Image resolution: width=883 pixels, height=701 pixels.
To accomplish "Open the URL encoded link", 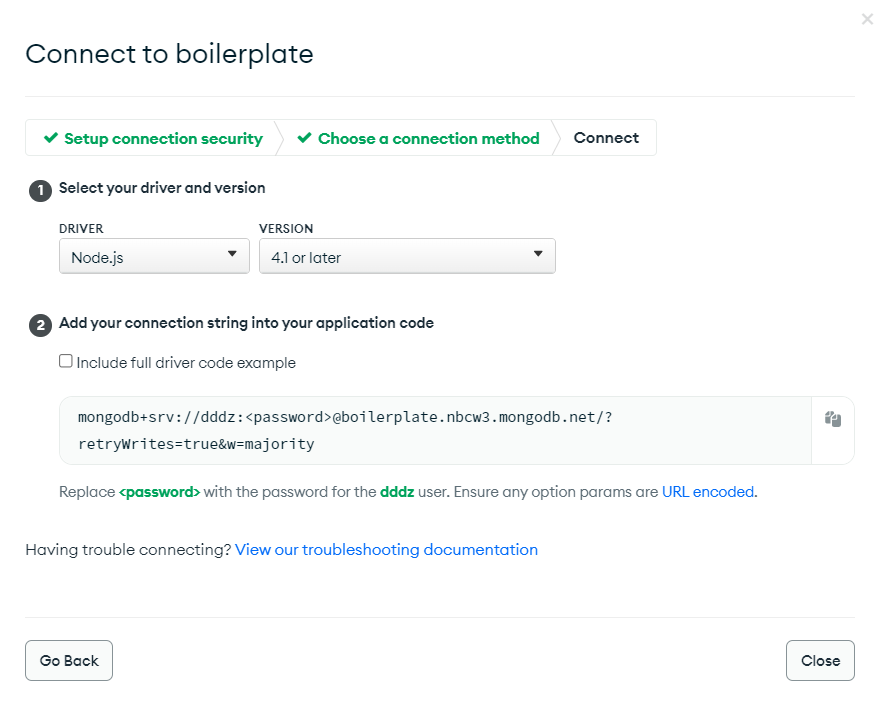I will click(x=709, y=492).
